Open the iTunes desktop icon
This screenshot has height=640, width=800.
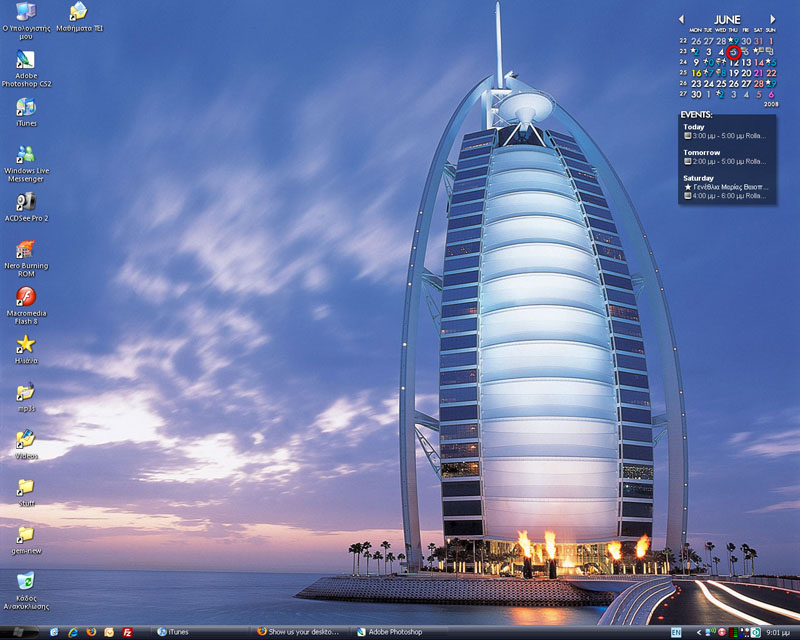click(x=26, y=108)
